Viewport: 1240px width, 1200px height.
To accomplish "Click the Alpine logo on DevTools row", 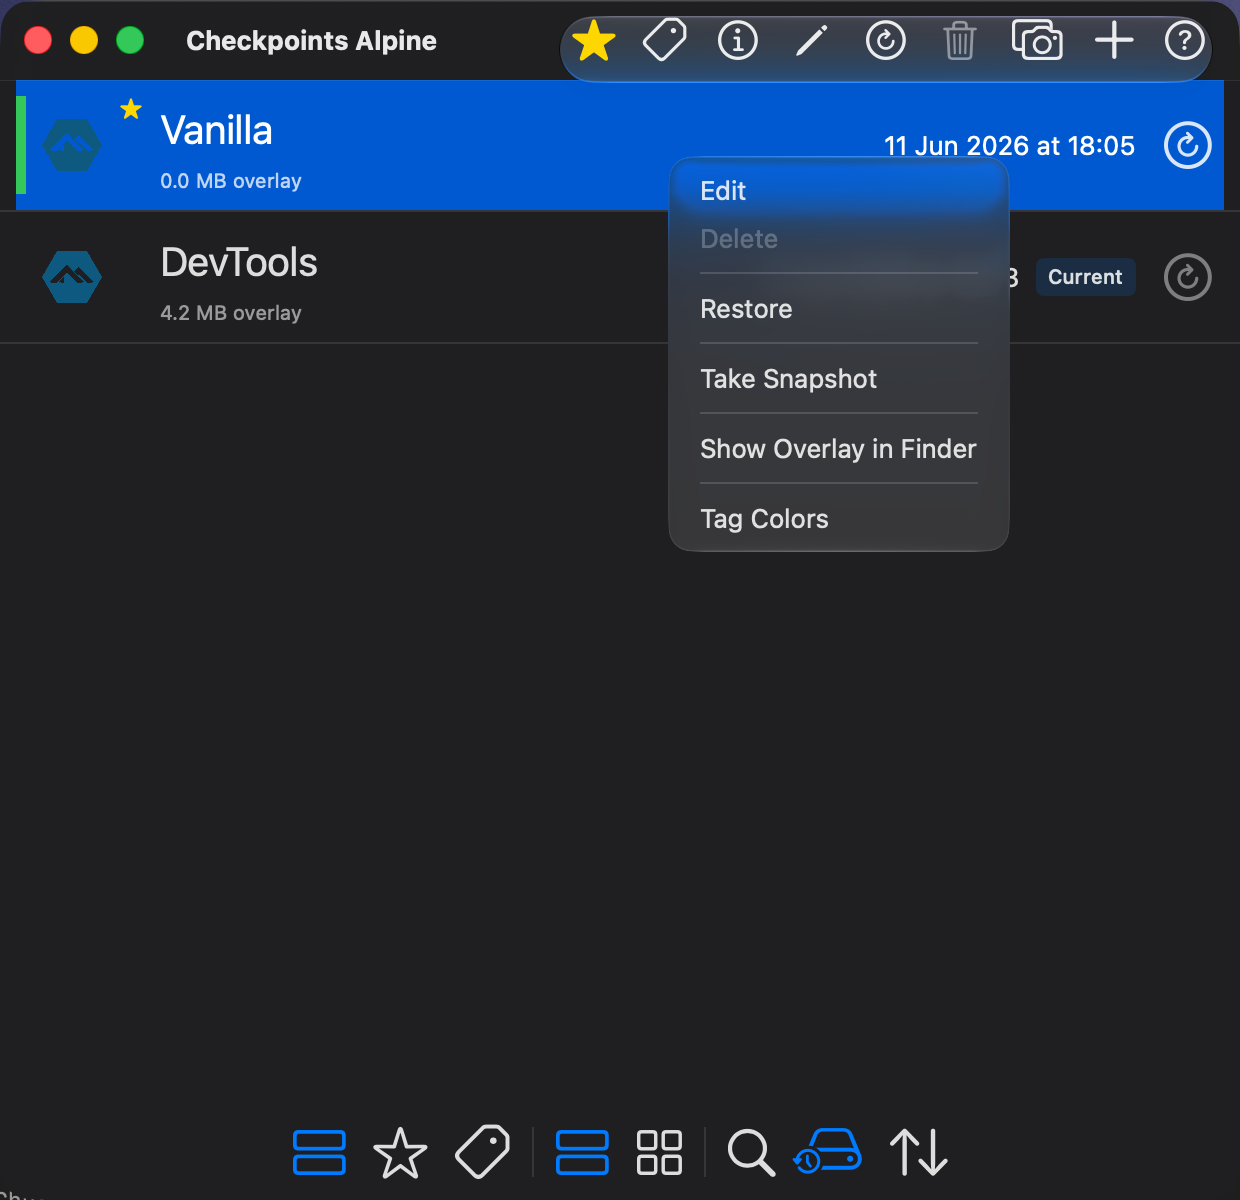I will click(x=72, y=277).
